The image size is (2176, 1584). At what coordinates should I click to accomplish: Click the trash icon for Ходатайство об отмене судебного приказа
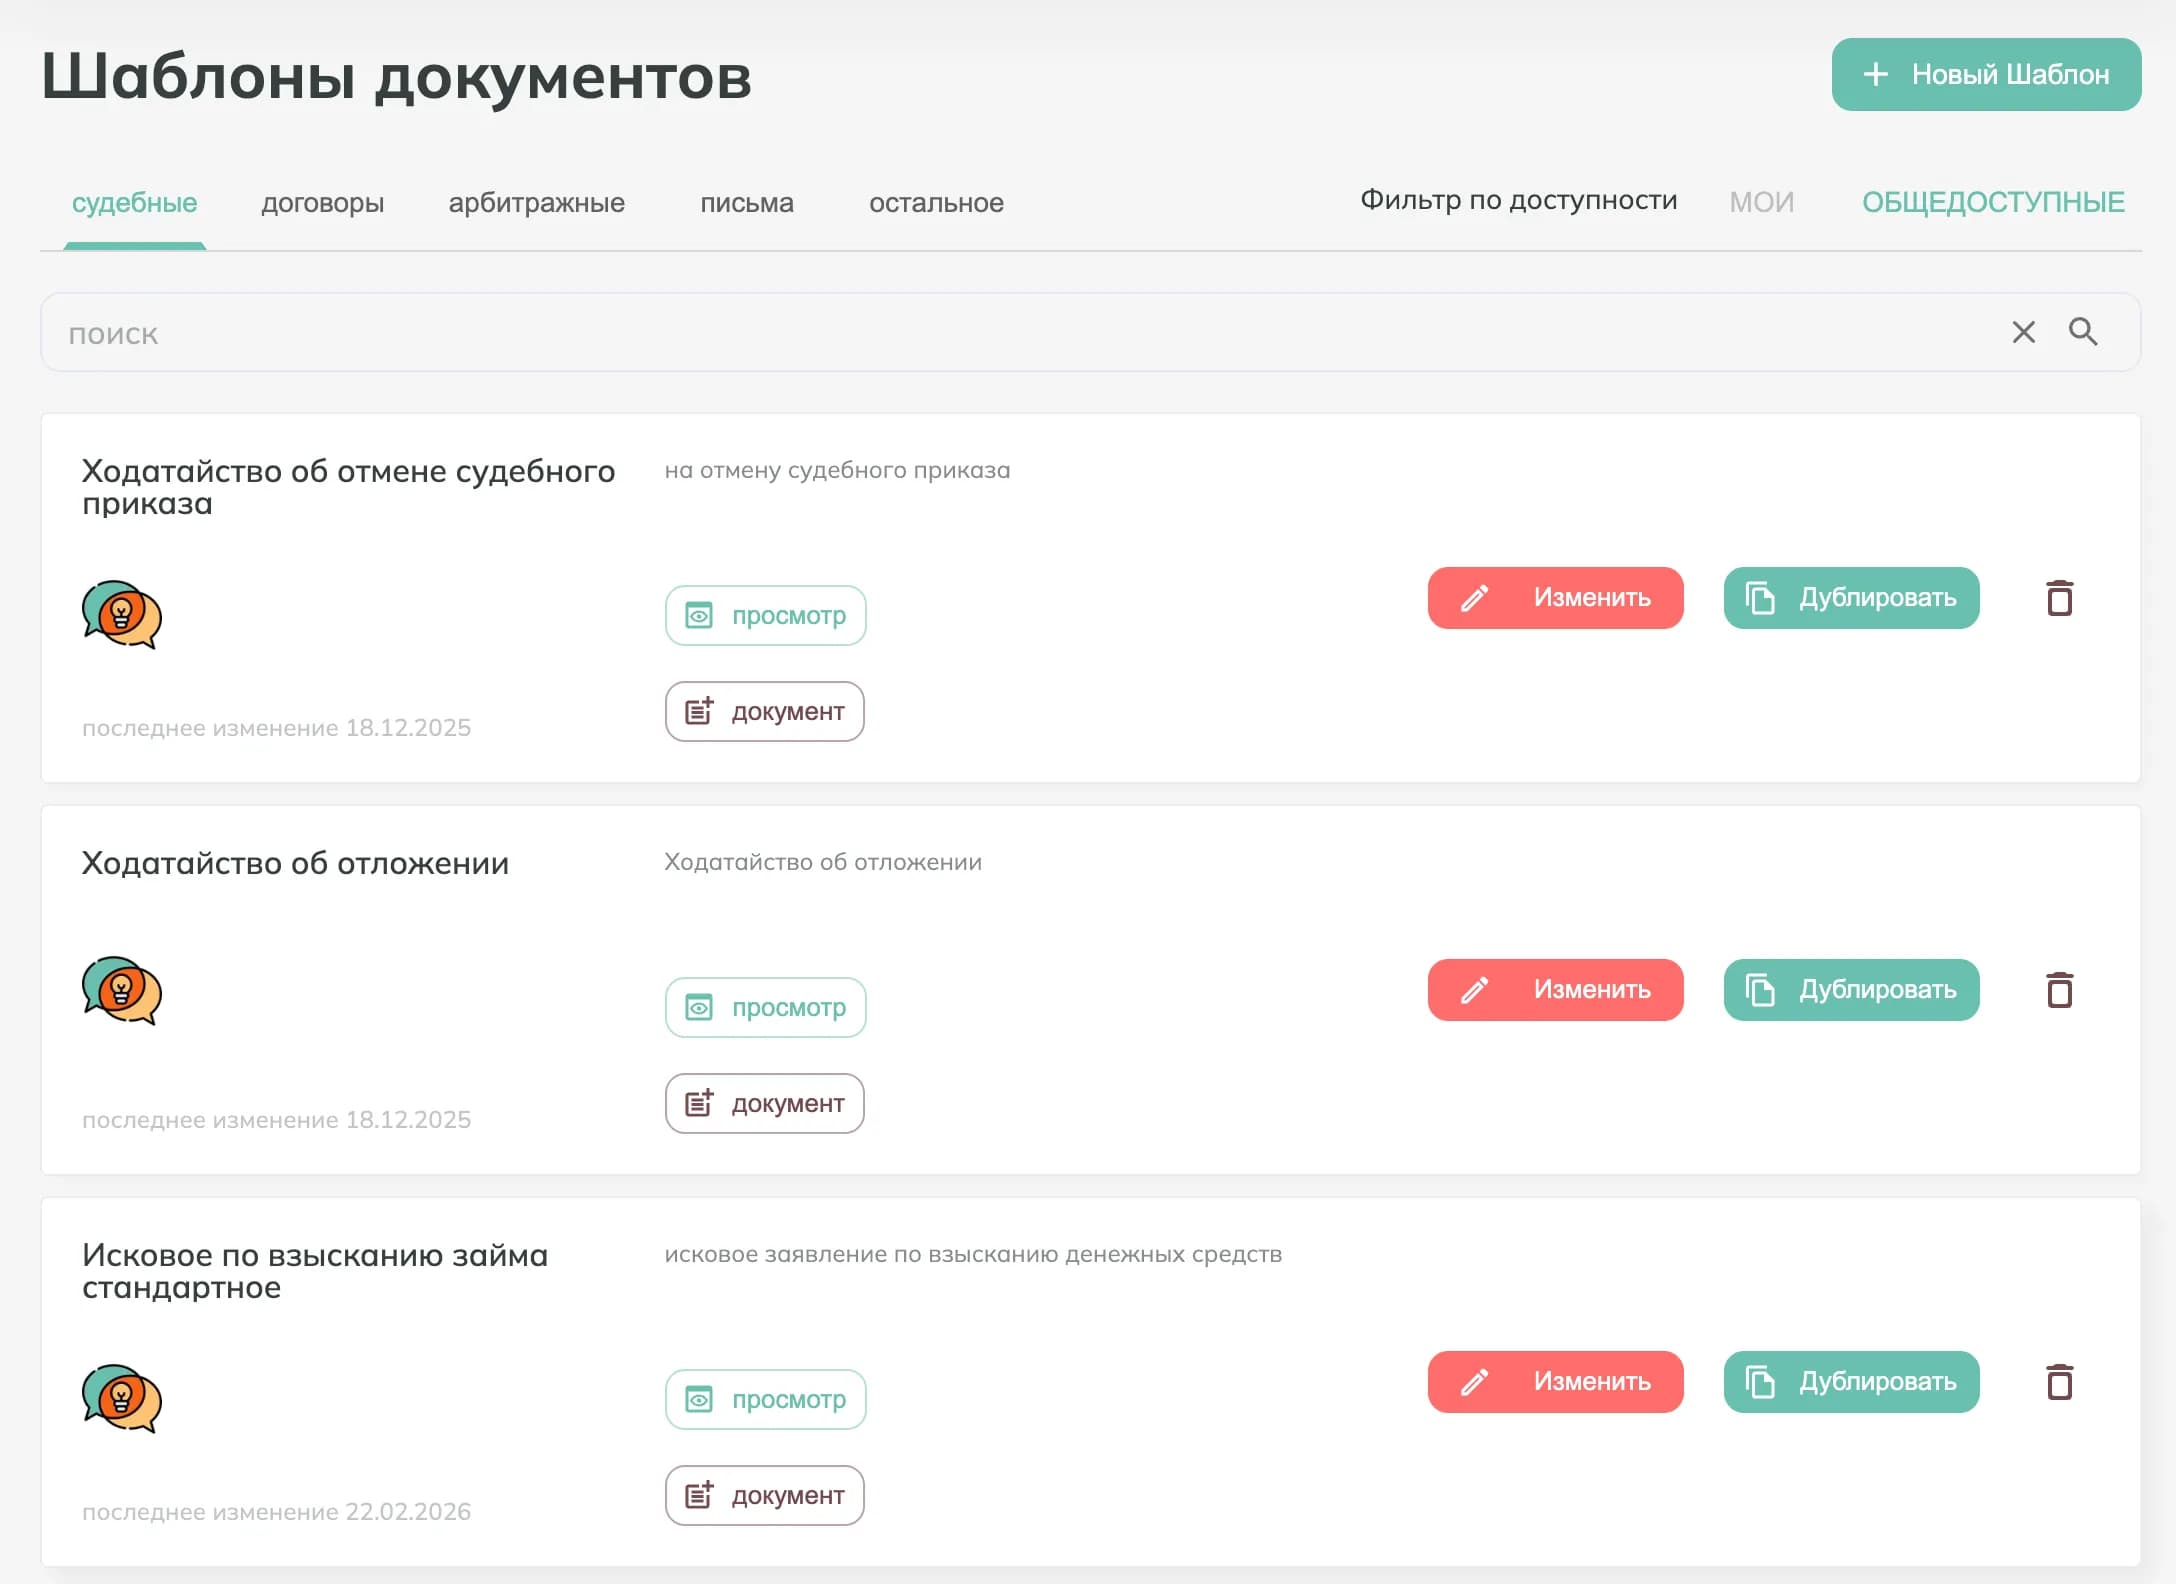pos(2060,599)
